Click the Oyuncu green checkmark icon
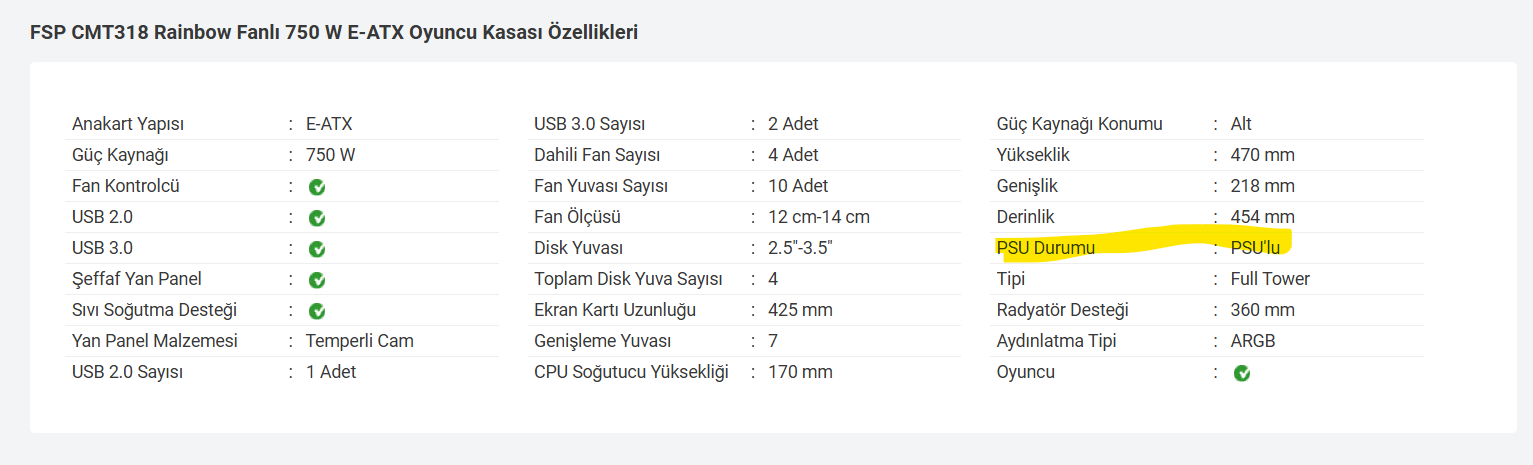 (1242, 373)
